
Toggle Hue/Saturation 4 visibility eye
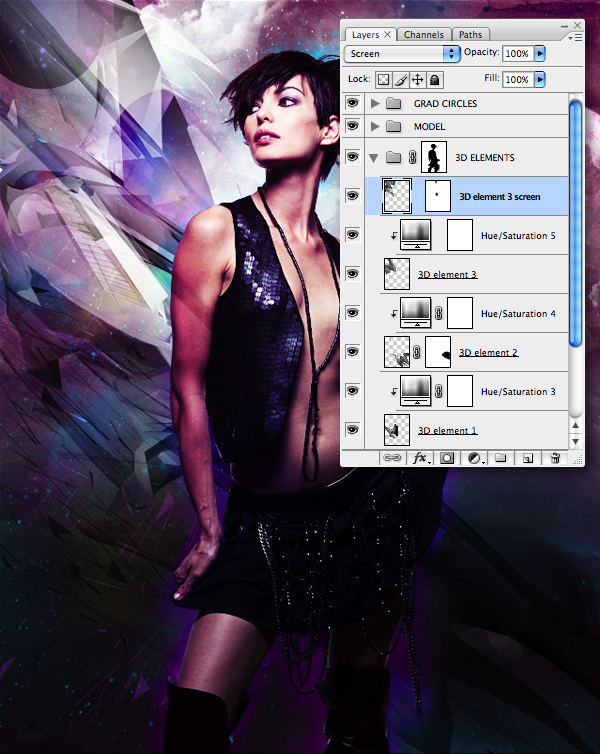pyautogui.click(x=352, y=313)
